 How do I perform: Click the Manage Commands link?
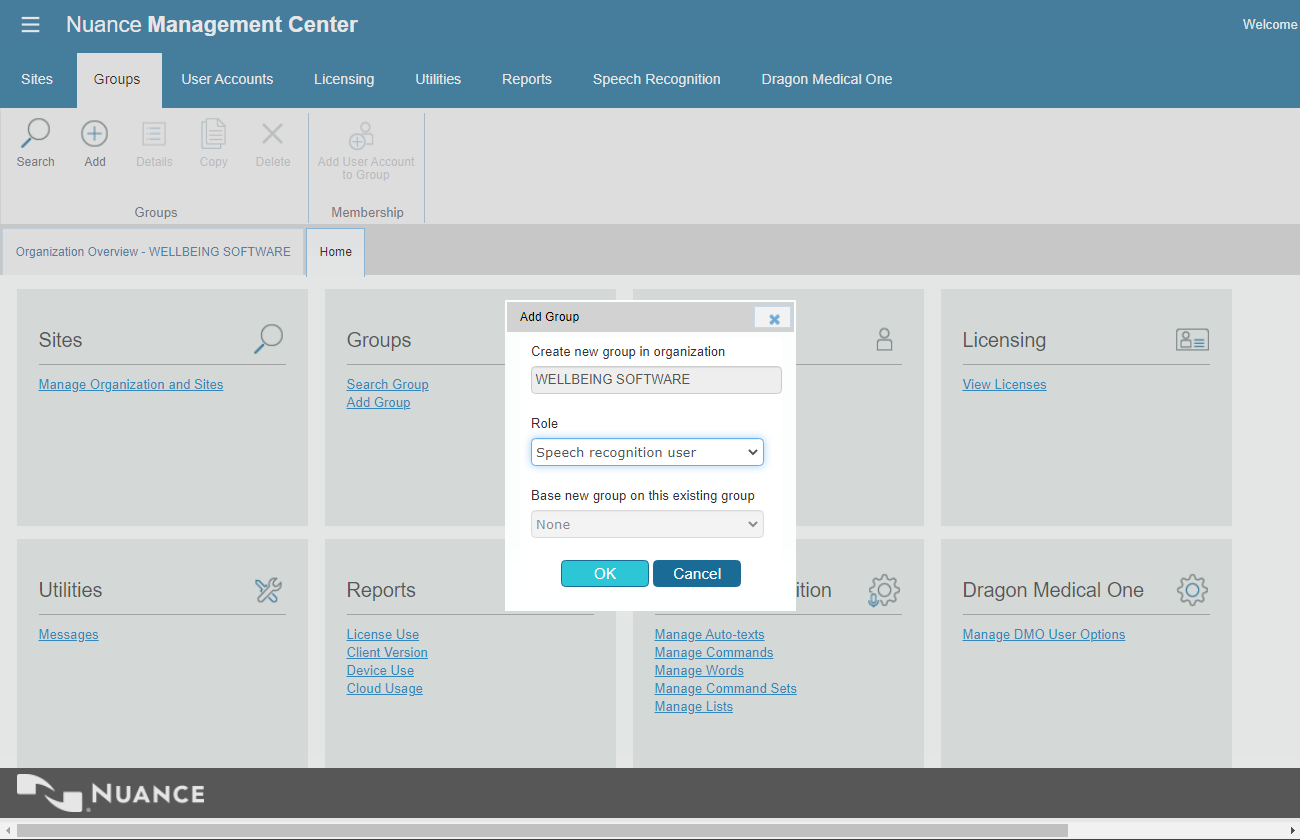click(x=714, y=652)
